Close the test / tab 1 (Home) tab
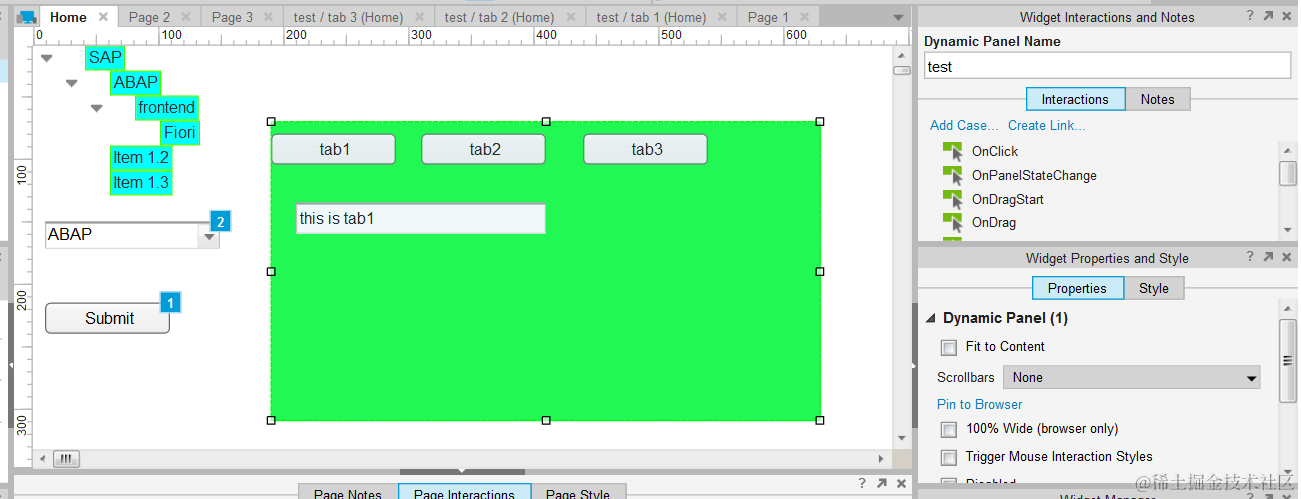This screenshot has height=499, width=1301. click(721, 17)
